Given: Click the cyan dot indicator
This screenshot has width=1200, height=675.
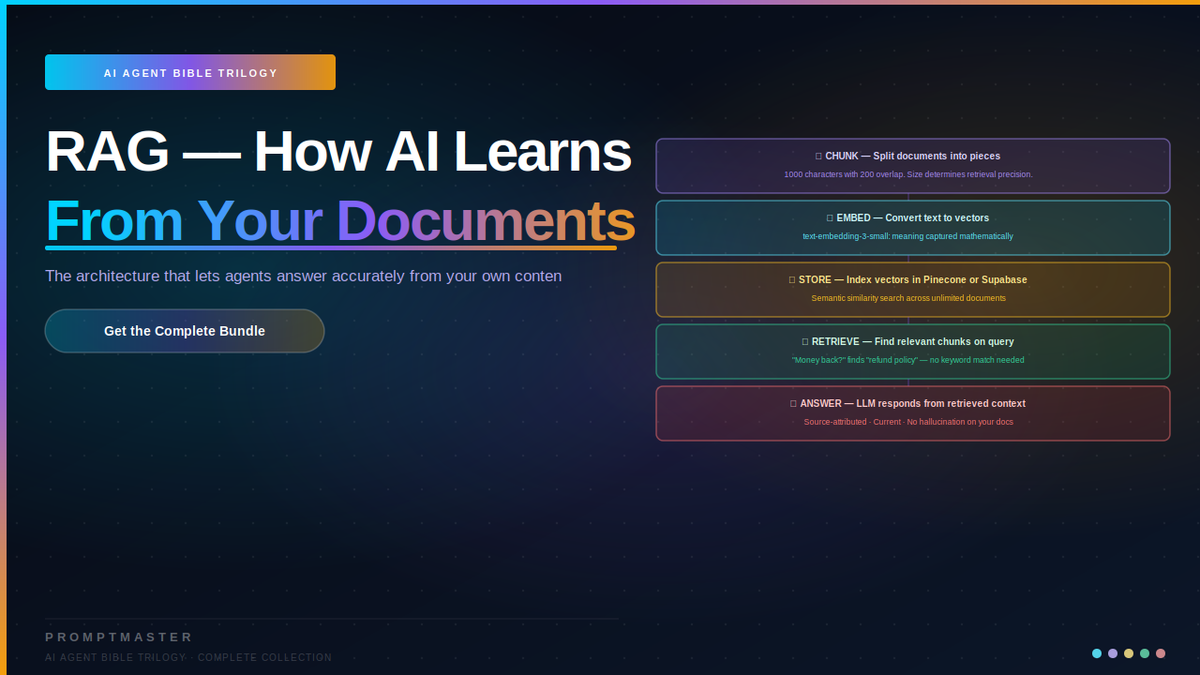Looking at the screenshot, I should tap(1097, 654).
